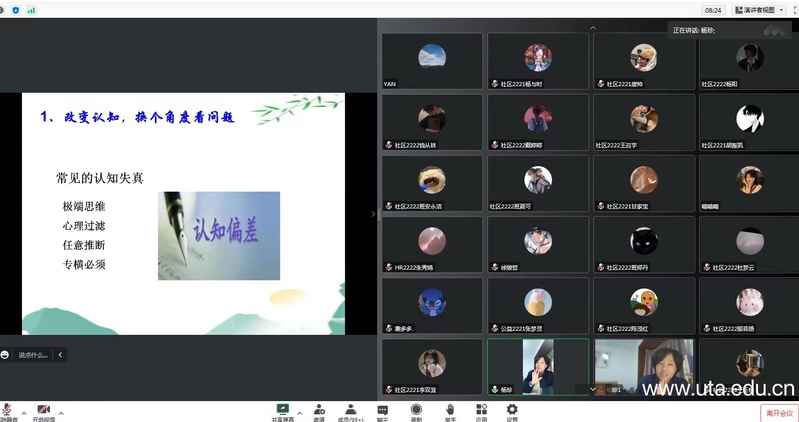Open the settings gear icon

coord(512,409)
